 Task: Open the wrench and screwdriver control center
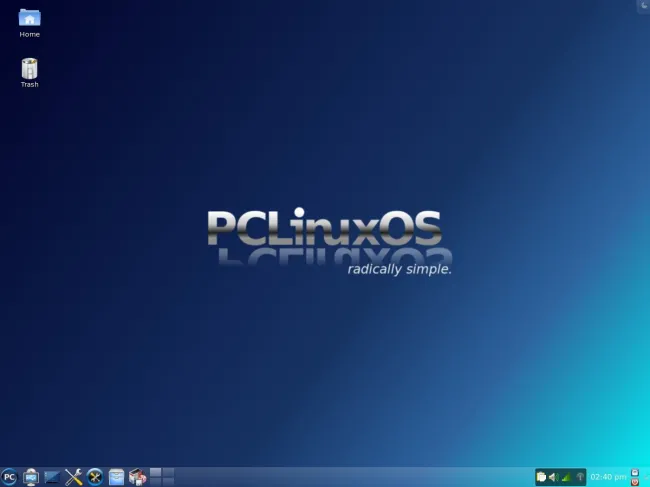[x=73, y=477]
